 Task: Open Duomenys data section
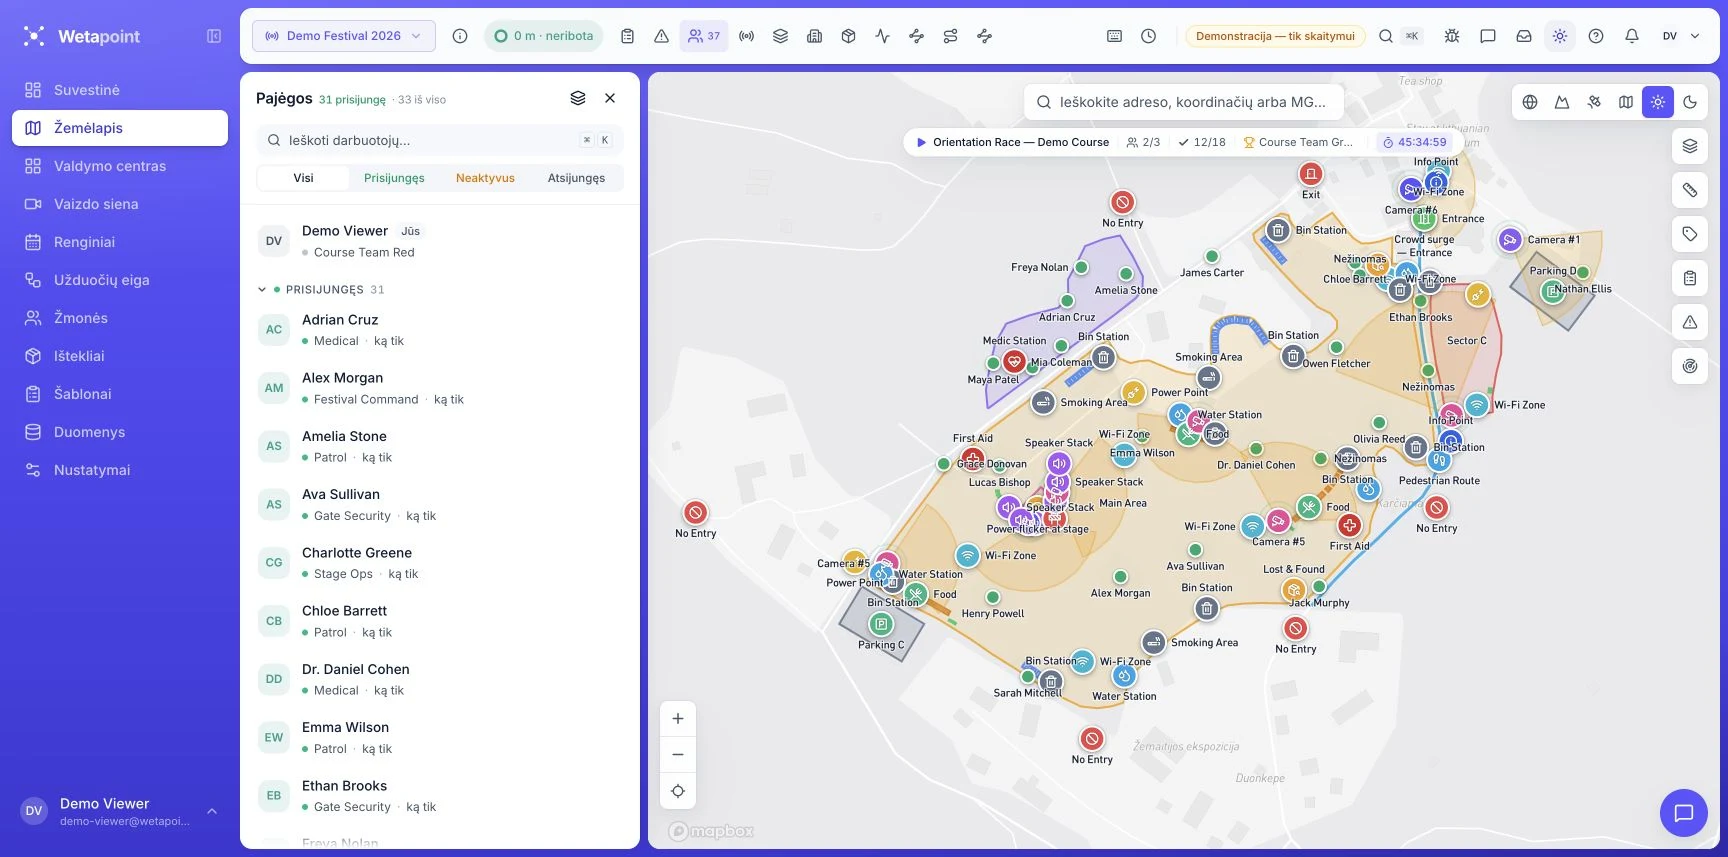pos(120,432)
